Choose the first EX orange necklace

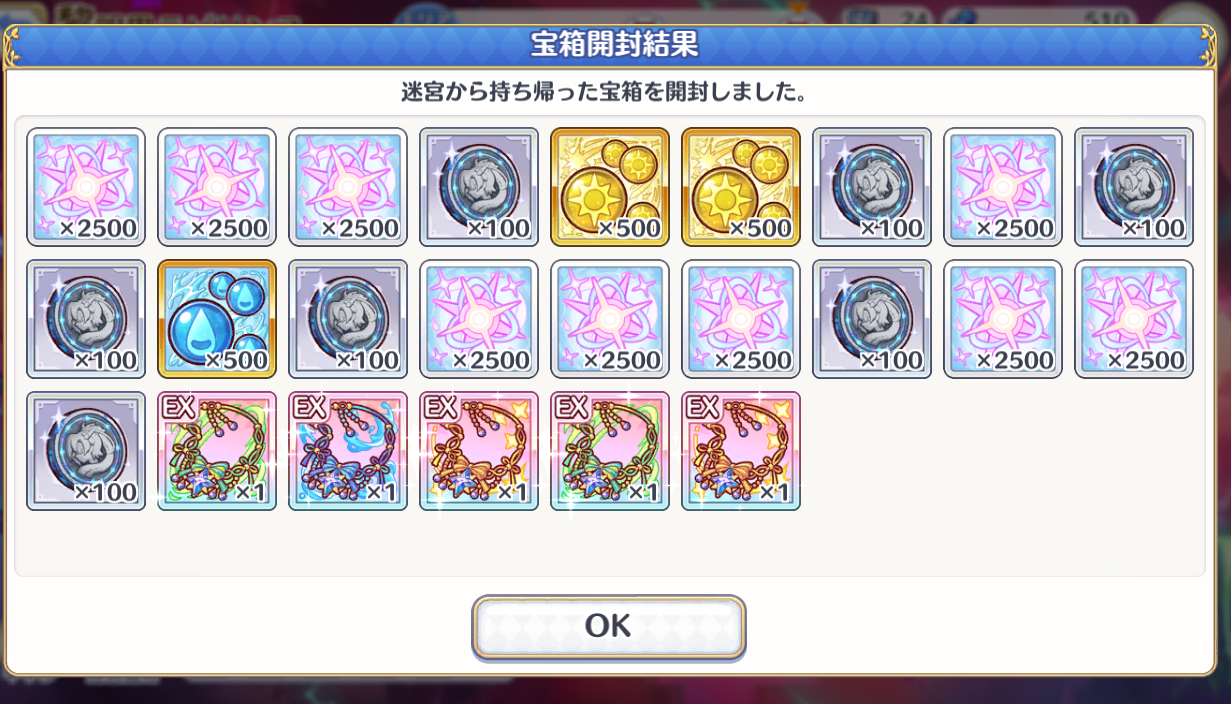[479, 451]
